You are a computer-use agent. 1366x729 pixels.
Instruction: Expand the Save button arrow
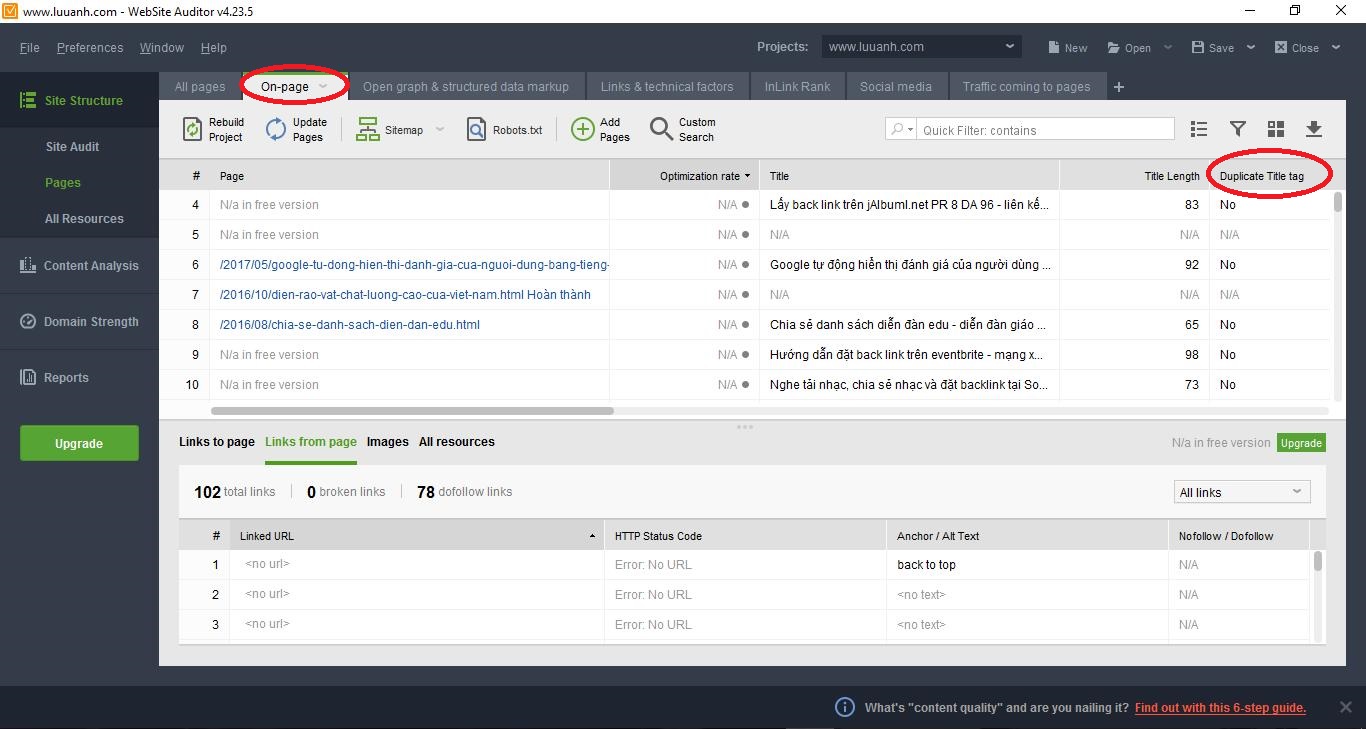click(1251, 48)
